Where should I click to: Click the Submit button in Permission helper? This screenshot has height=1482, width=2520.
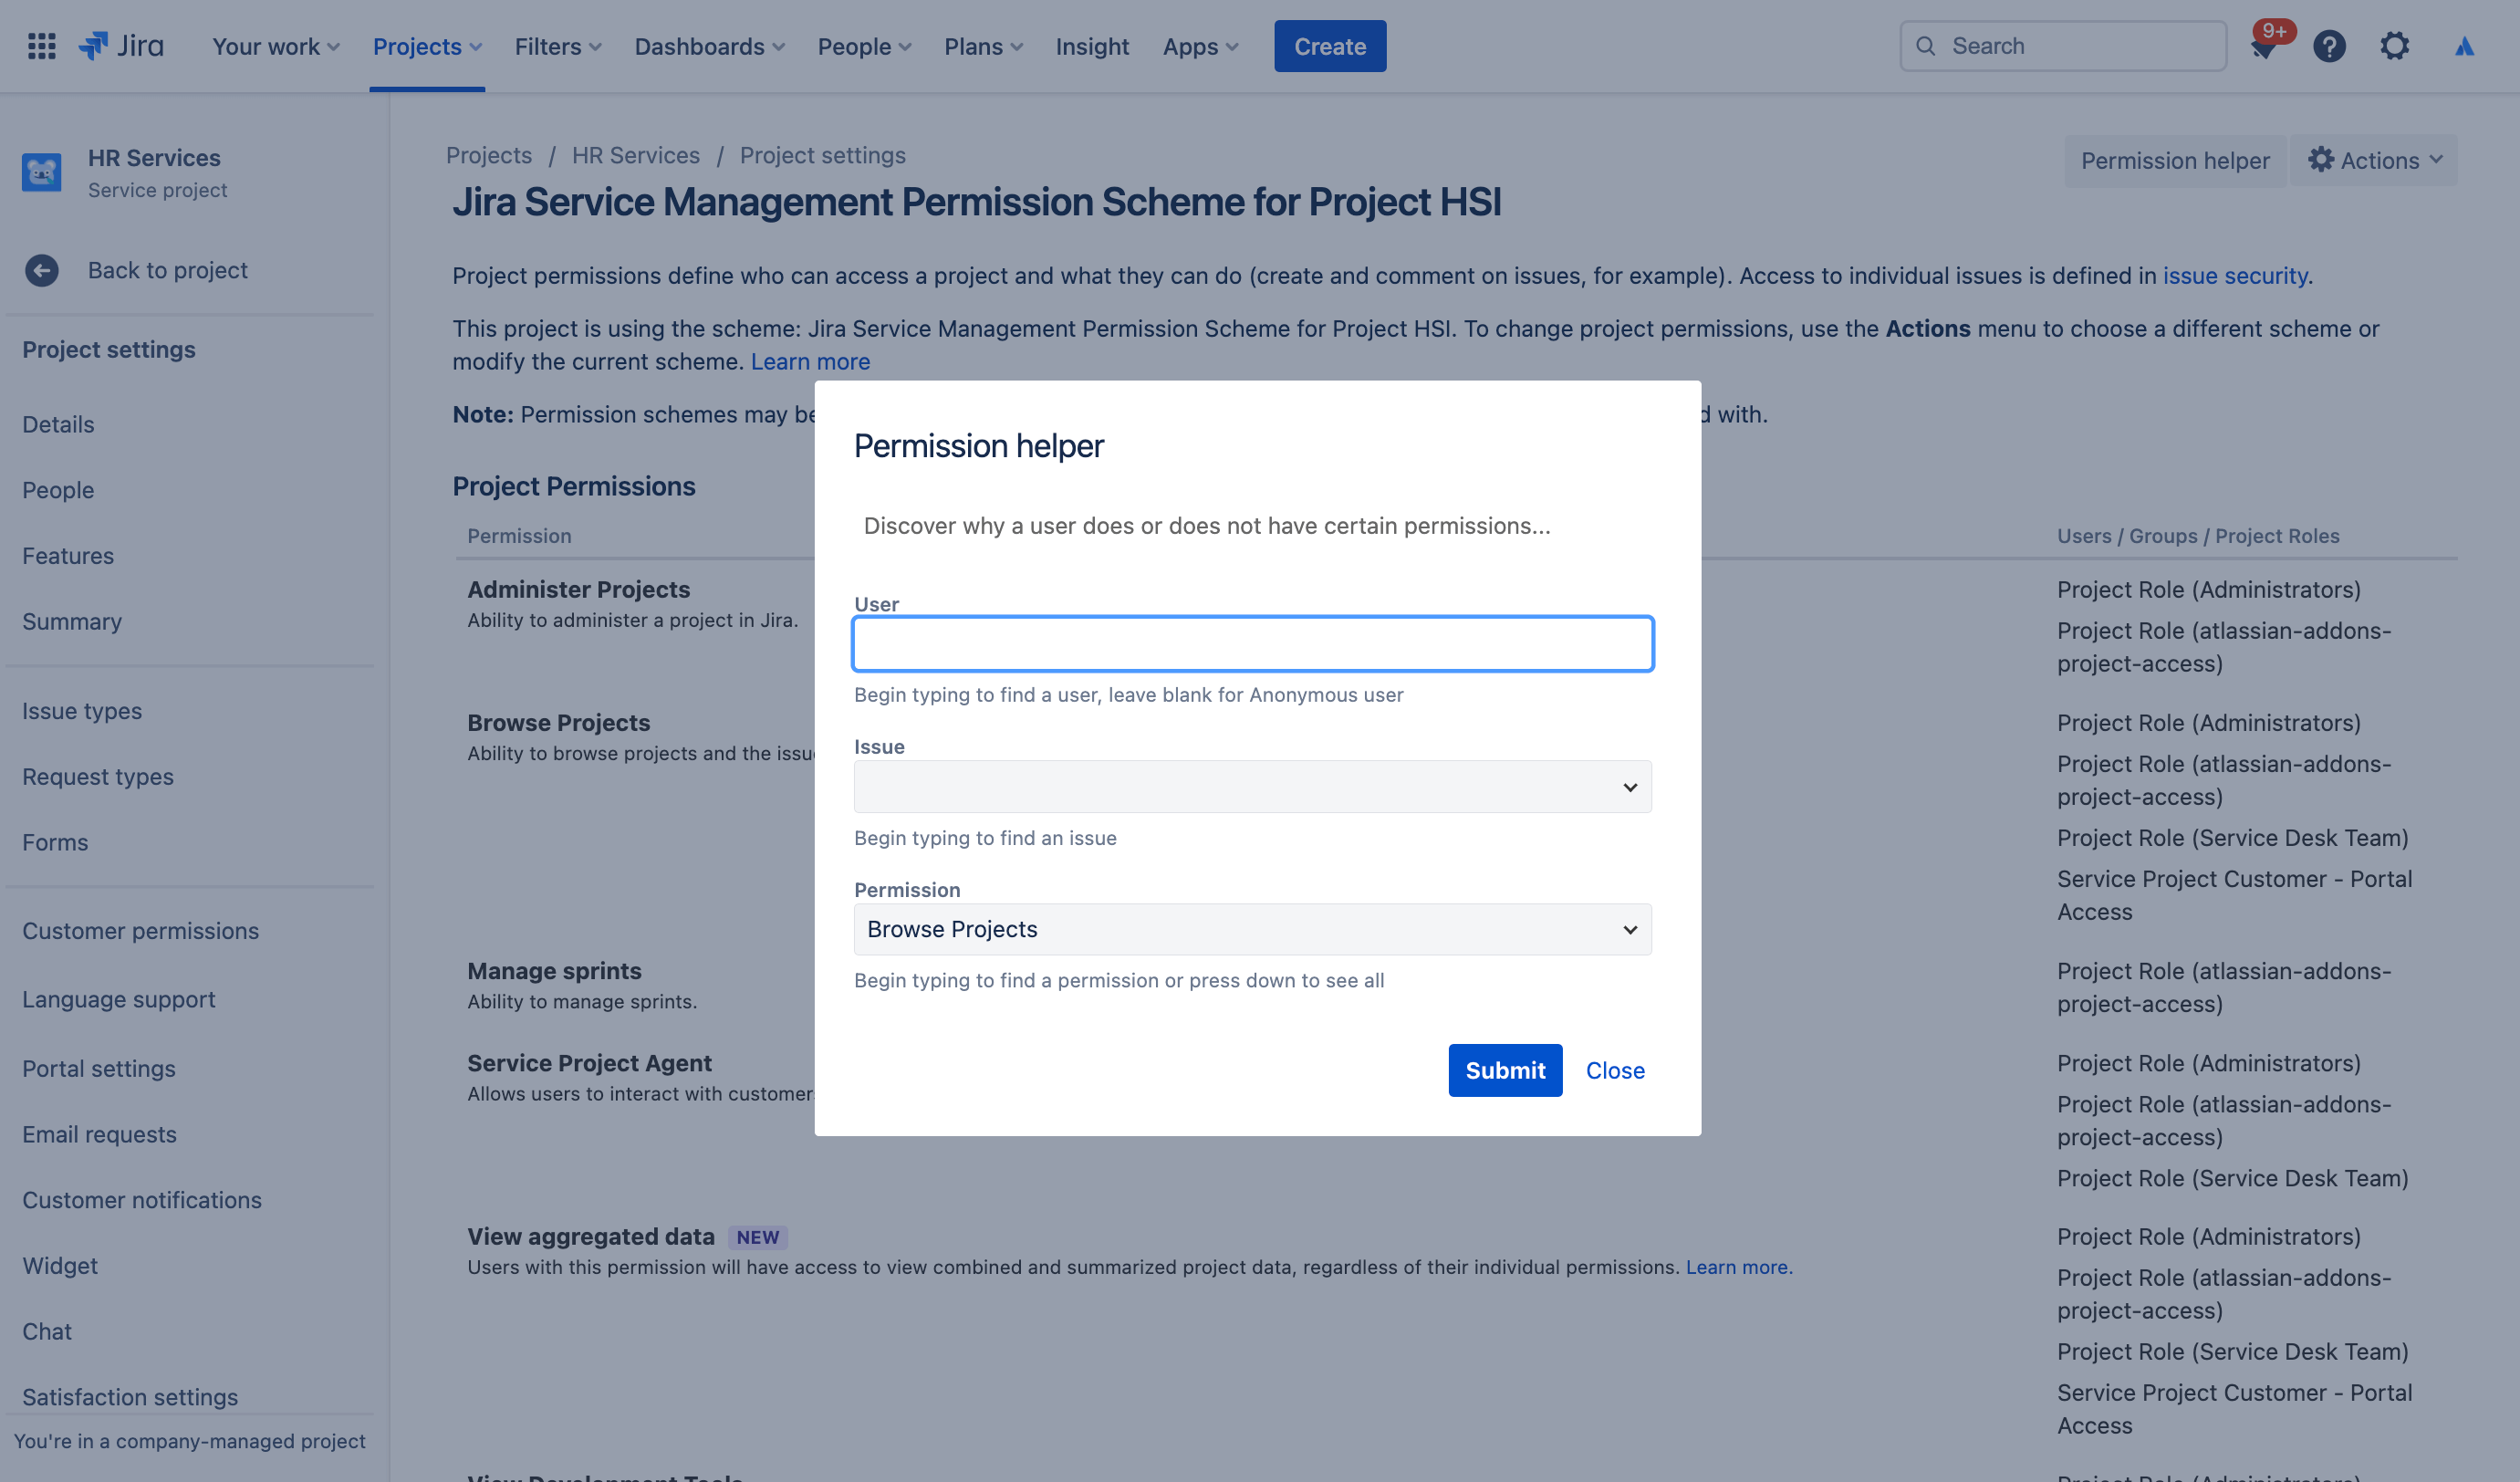(x=1505, y=1070)
